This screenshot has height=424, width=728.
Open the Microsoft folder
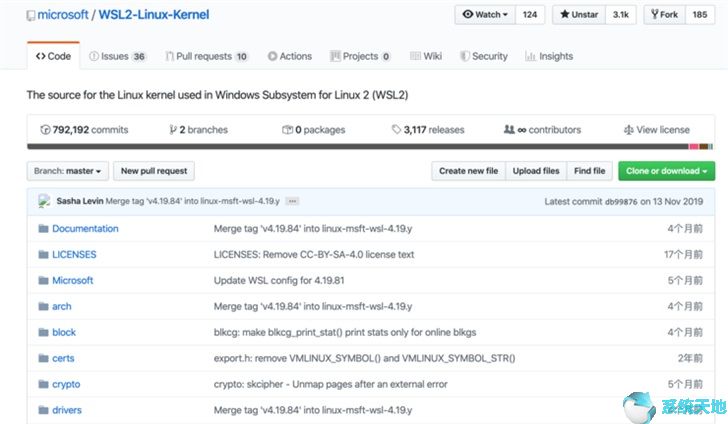(73, 280)
